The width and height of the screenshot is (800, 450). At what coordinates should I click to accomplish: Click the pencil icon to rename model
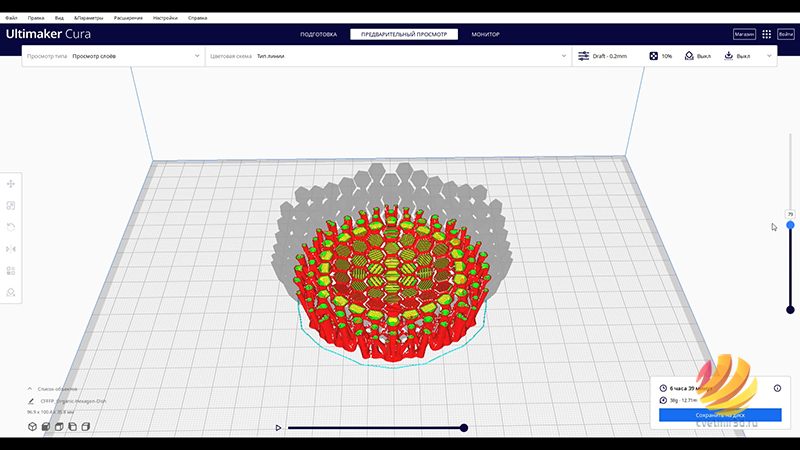tap(31, 401)
